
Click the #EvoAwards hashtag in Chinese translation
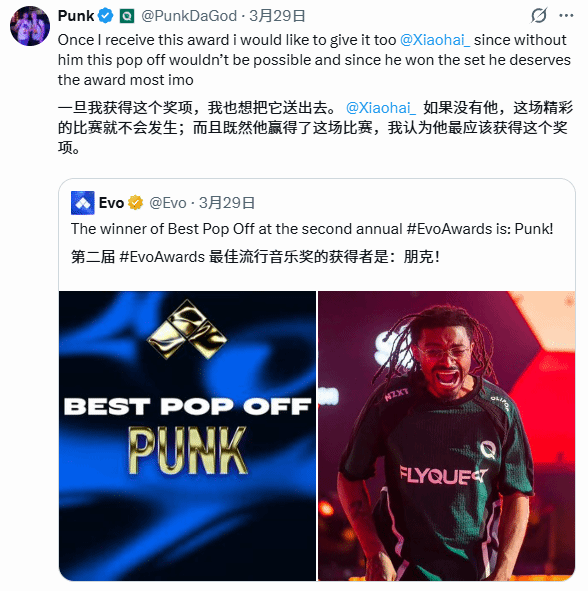tap(162, 257)
